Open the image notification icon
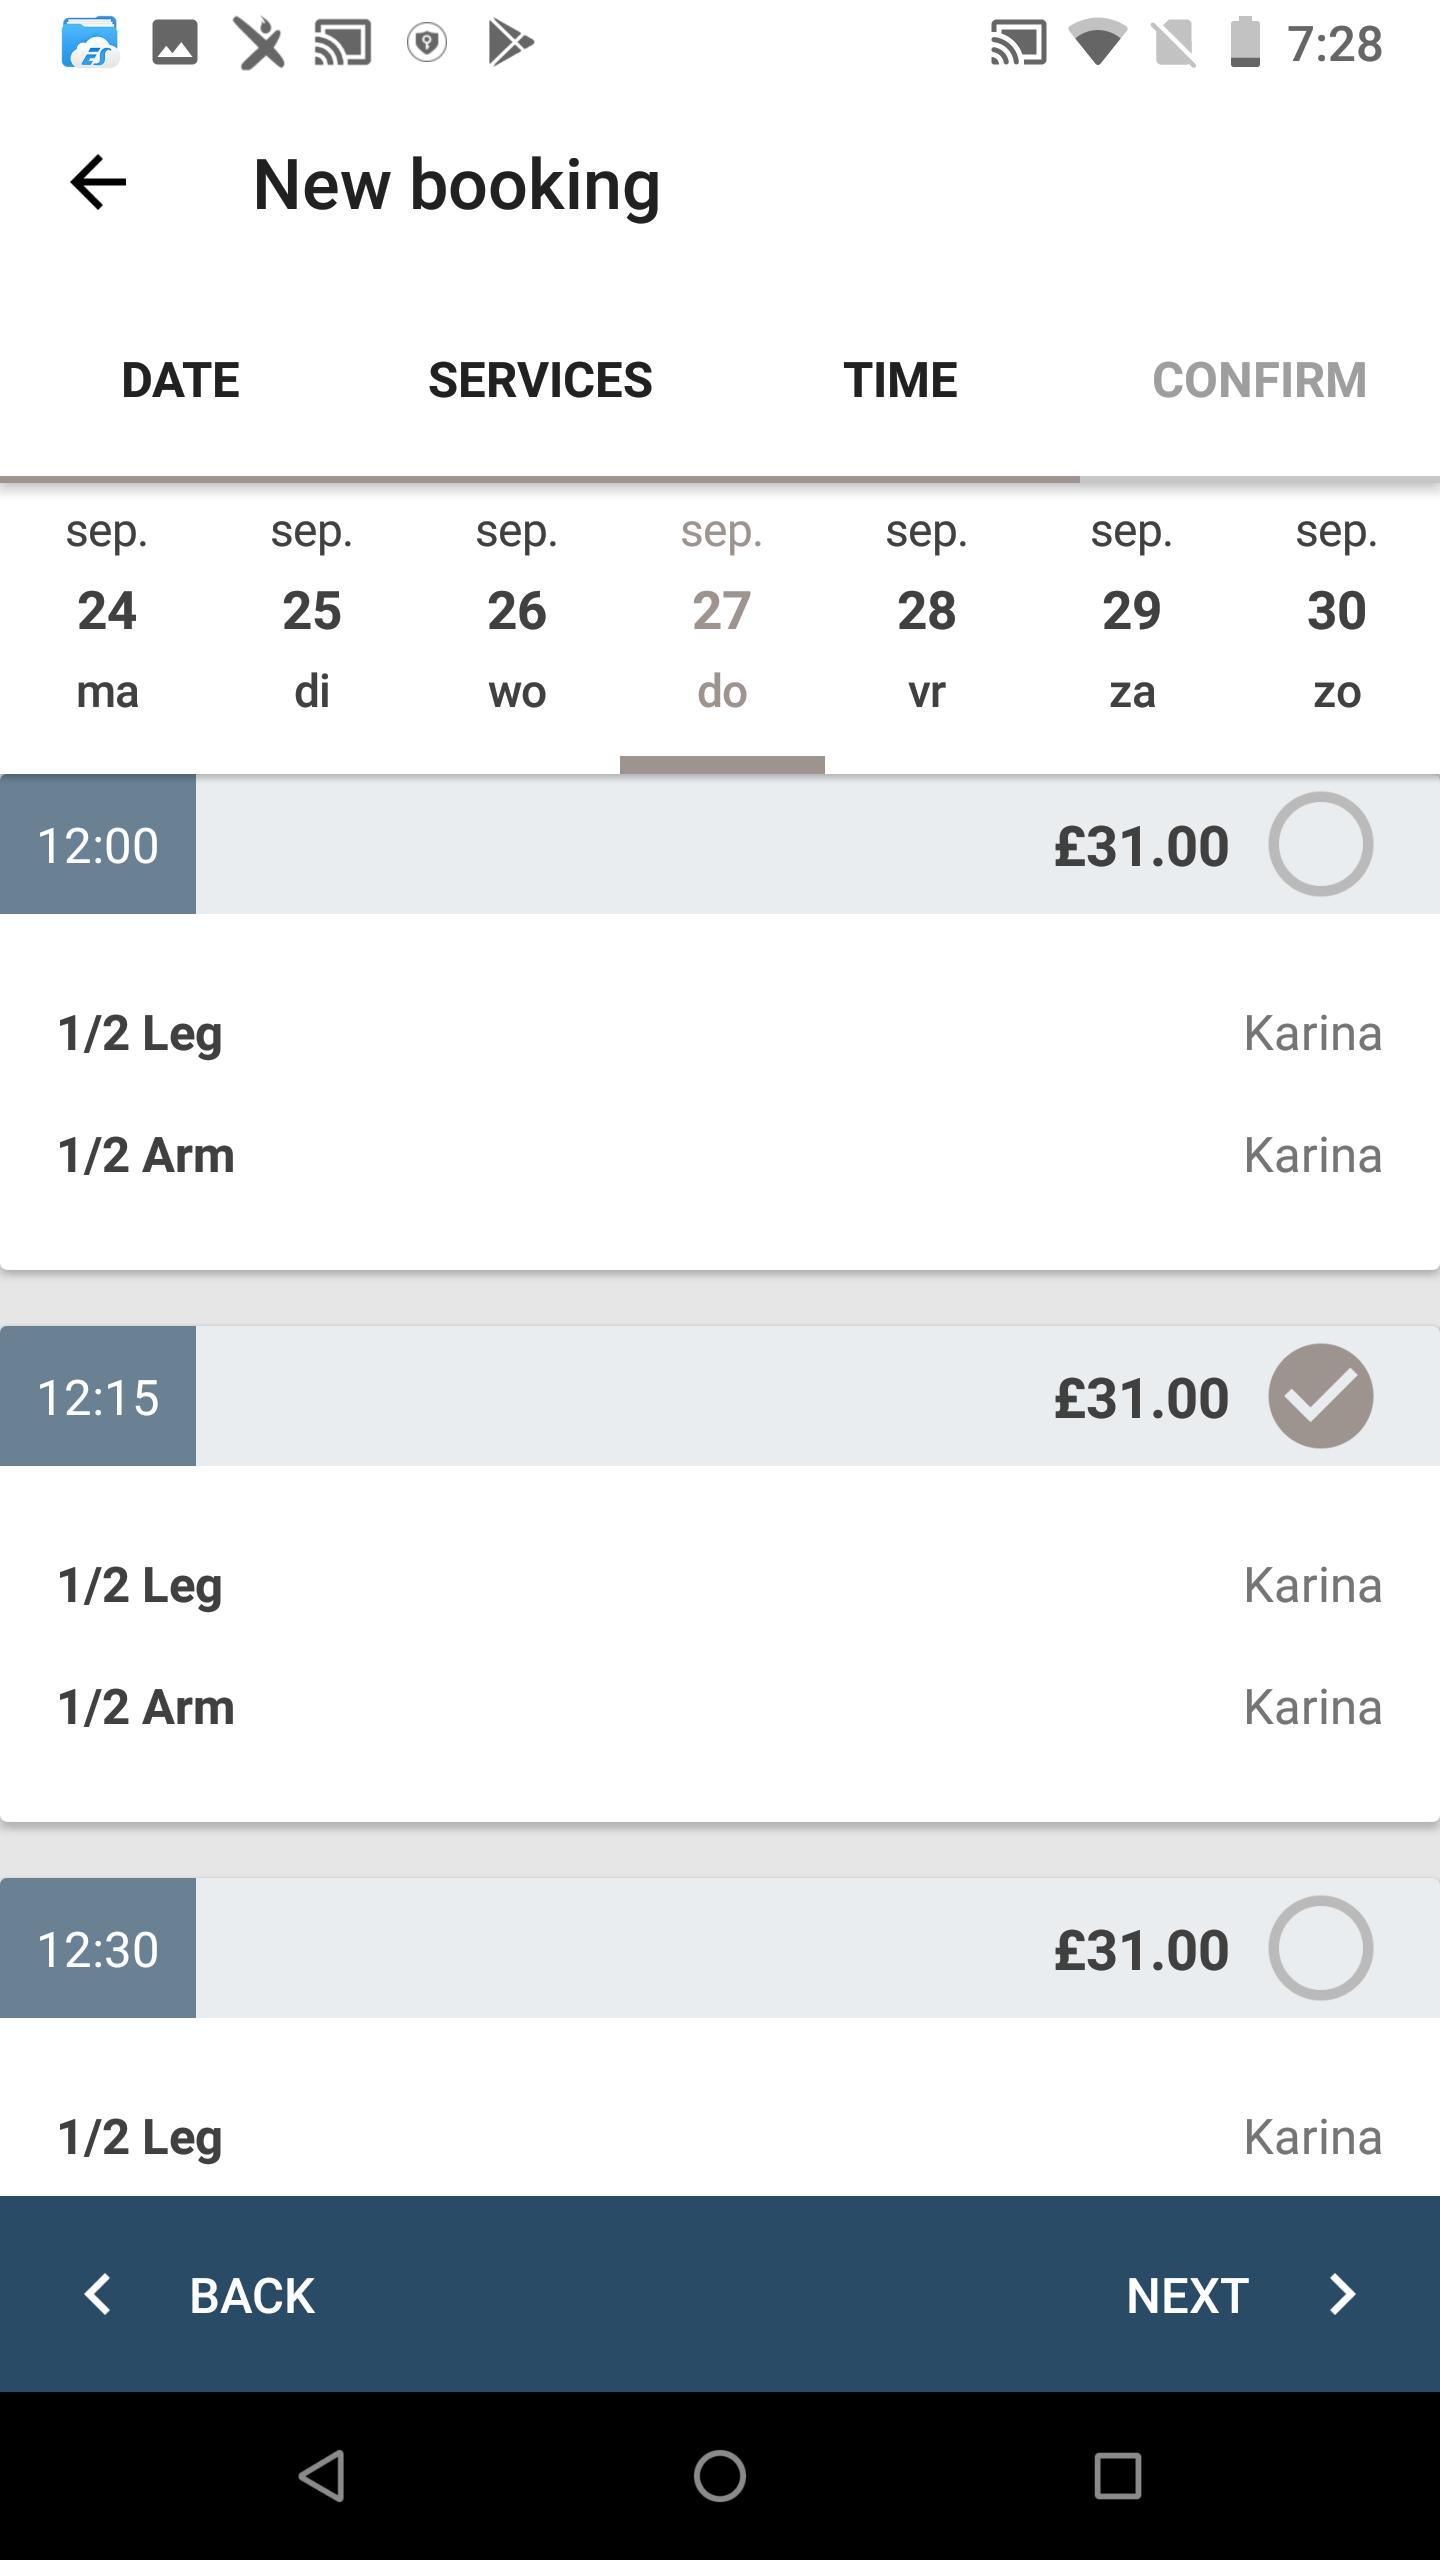This screenshot has width=1440, height=2560. pos(174,43)
